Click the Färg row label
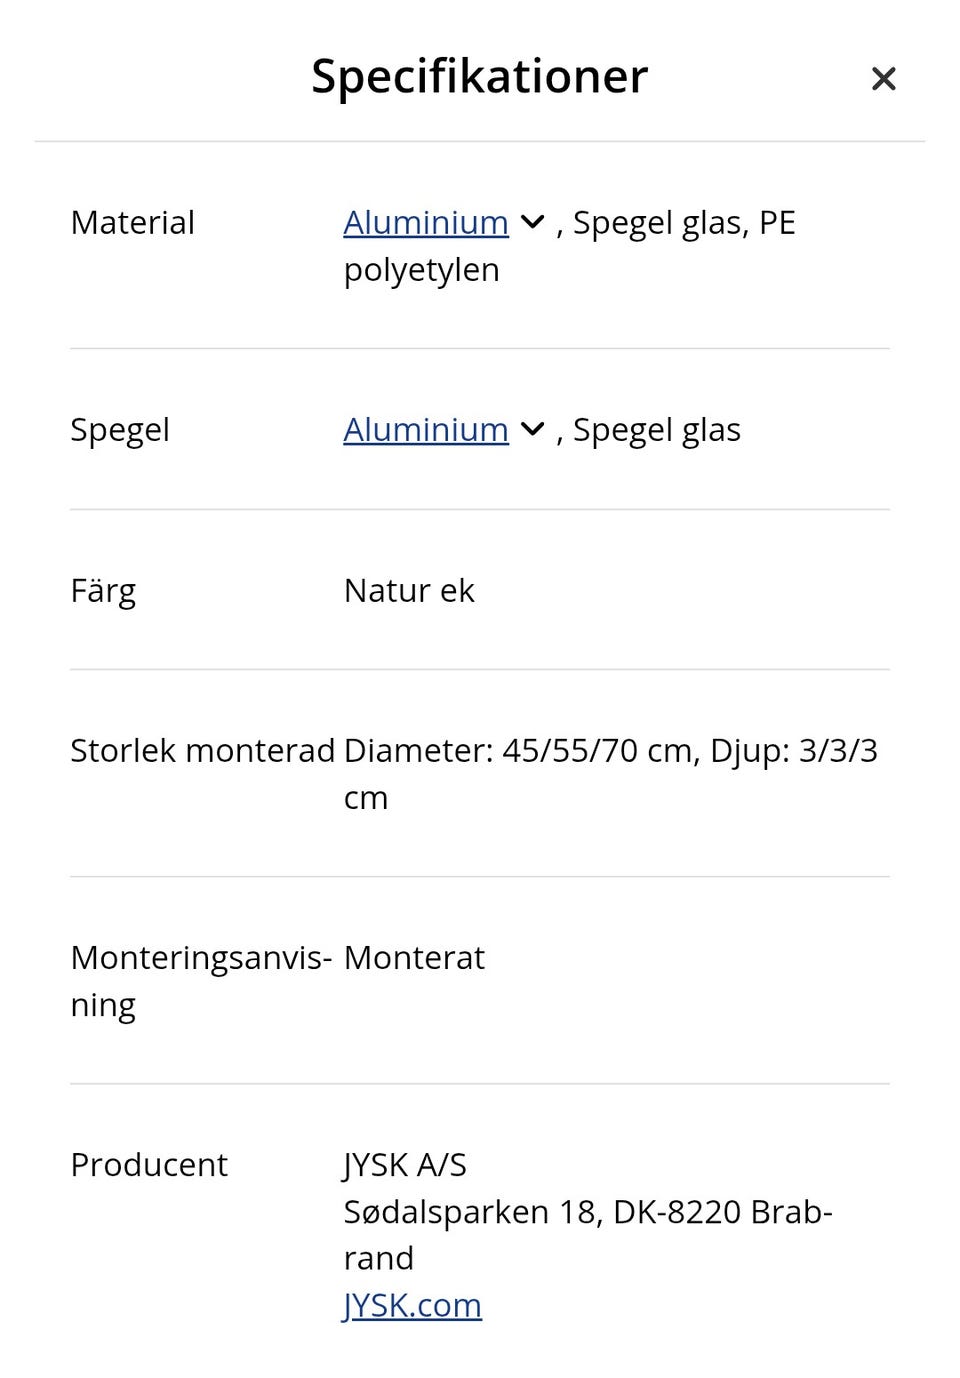The width and height of the screenshot is (960, 1378). 103,591
